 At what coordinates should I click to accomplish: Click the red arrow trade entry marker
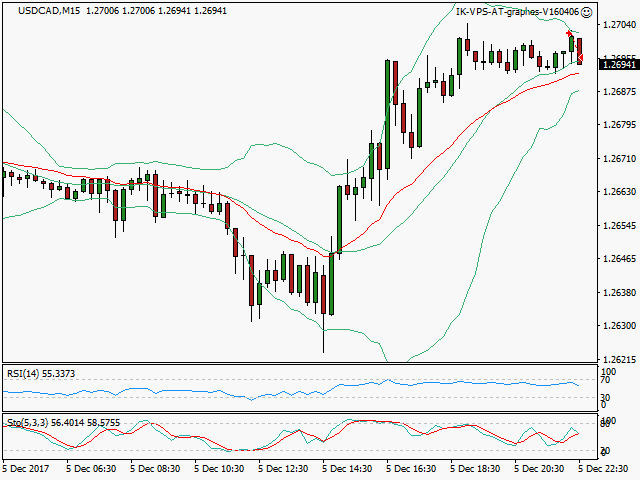point(569,34)
